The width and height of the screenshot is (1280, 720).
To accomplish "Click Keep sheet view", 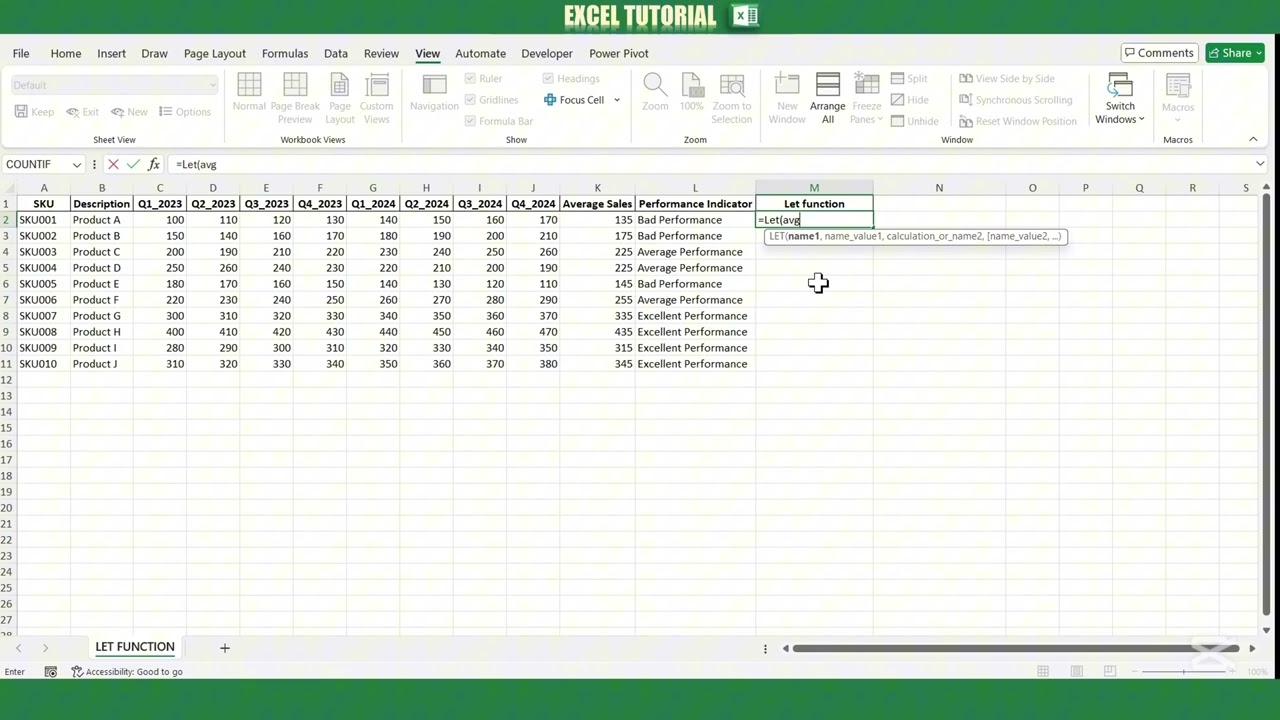I will click(x=34, y=112).
